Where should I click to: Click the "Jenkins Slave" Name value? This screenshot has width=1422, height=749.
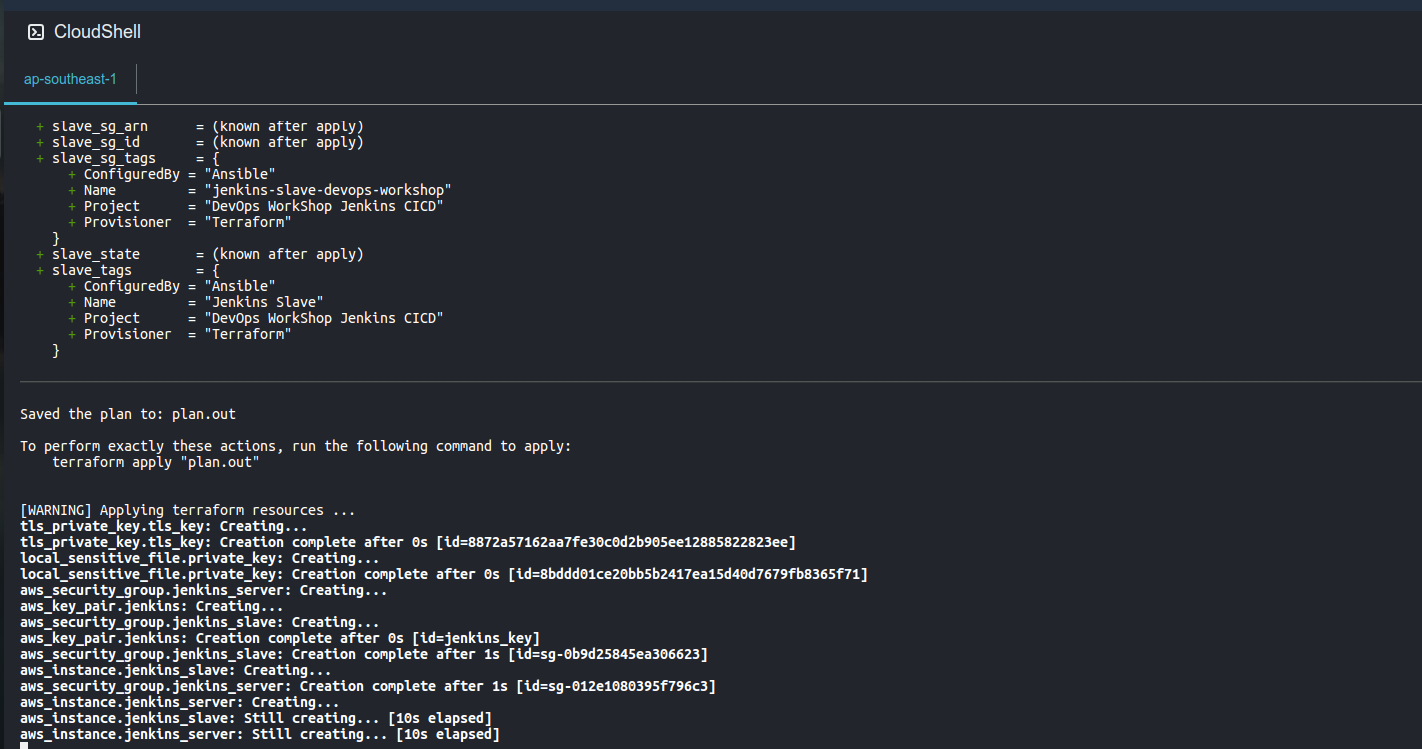[x=264, y=302]
